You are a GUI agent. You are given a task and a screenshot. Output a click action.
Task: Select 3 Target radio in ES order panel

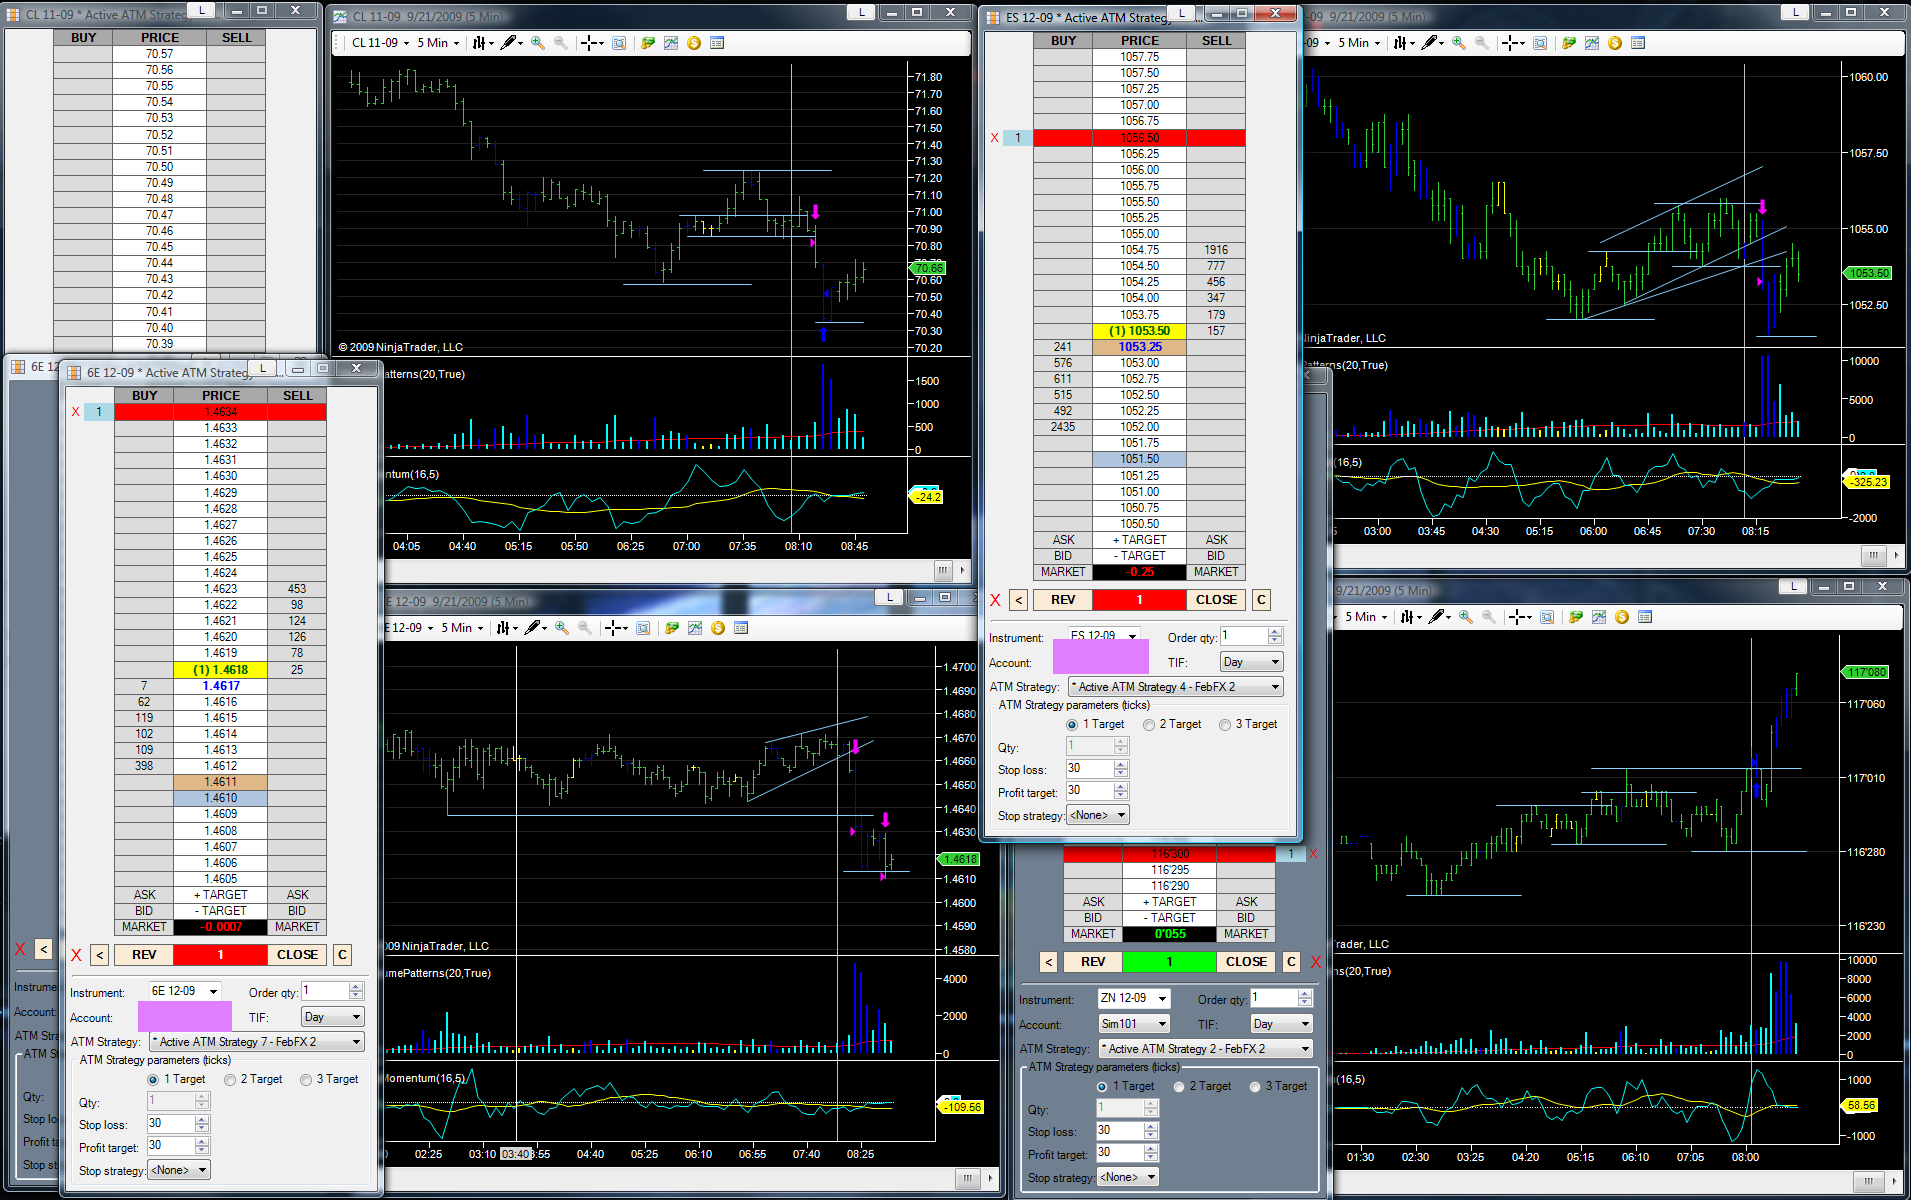click(x=1225, y=725)
